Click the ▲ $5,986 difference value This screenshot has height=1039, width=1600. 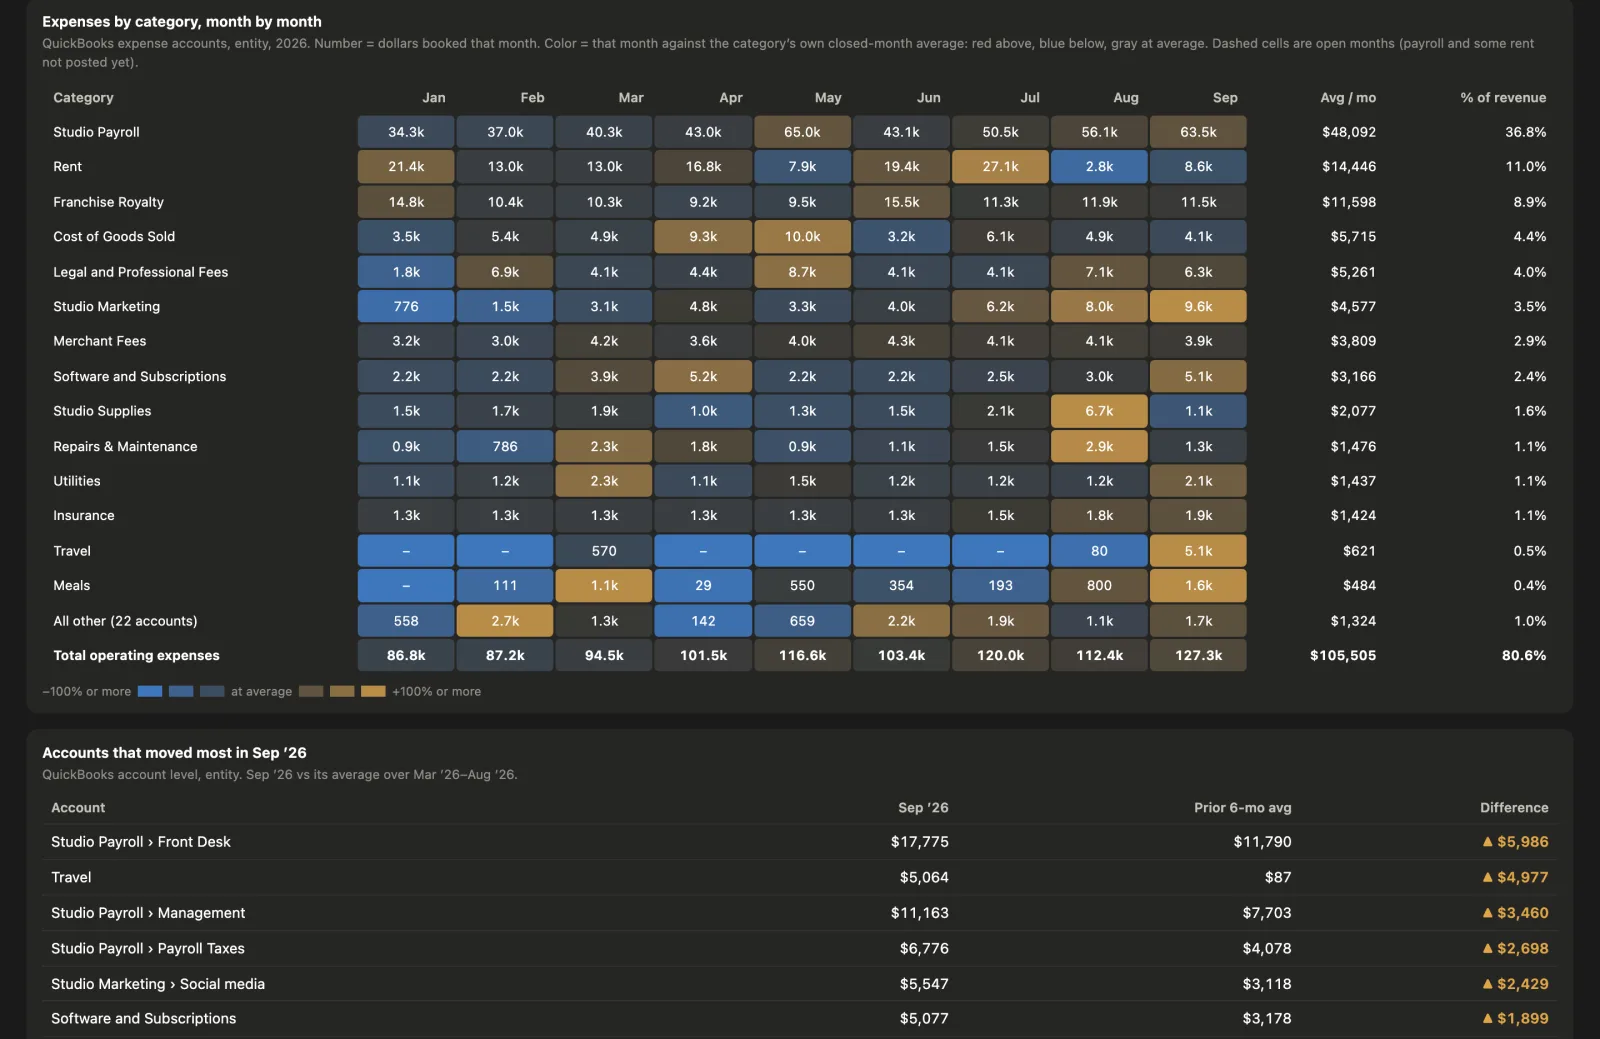click(x=1515, y=842)
